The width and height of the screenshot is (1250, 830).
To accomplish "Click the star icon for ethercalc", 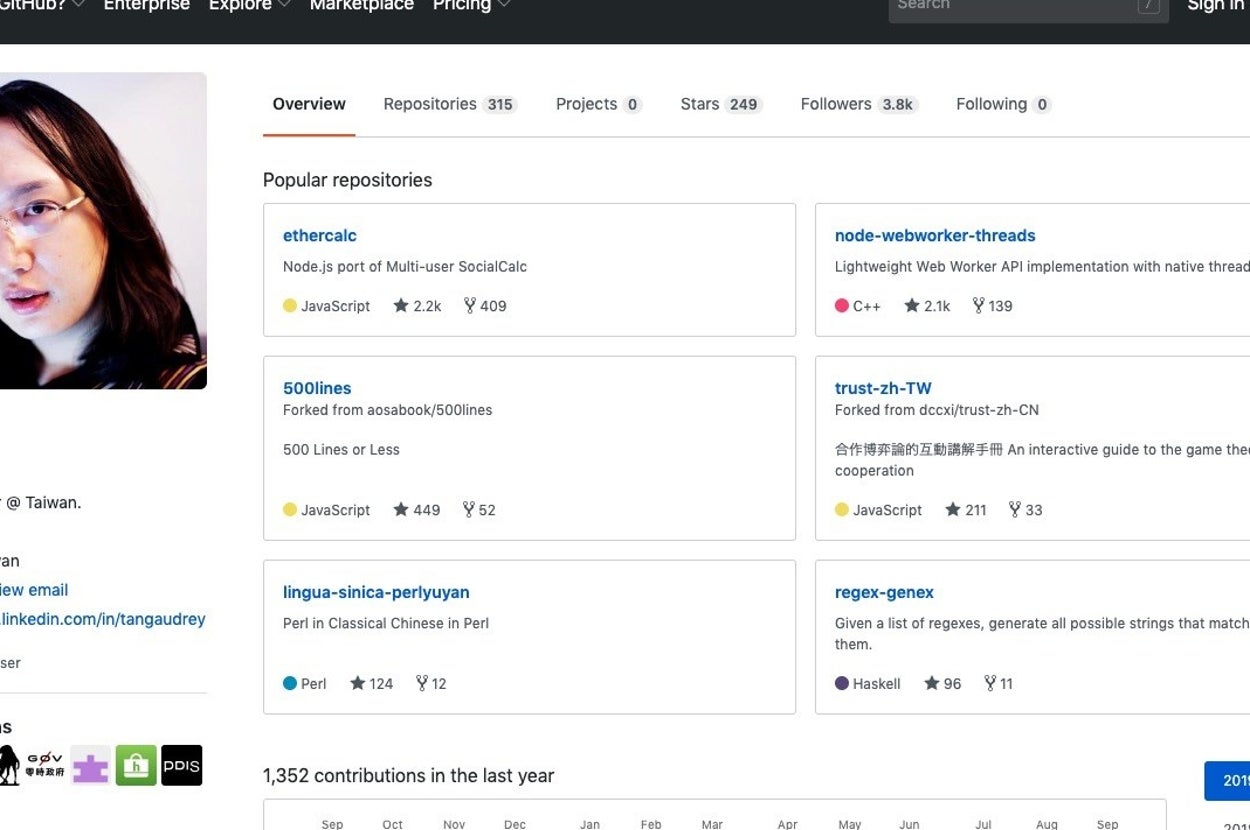I will click(401, 305).
